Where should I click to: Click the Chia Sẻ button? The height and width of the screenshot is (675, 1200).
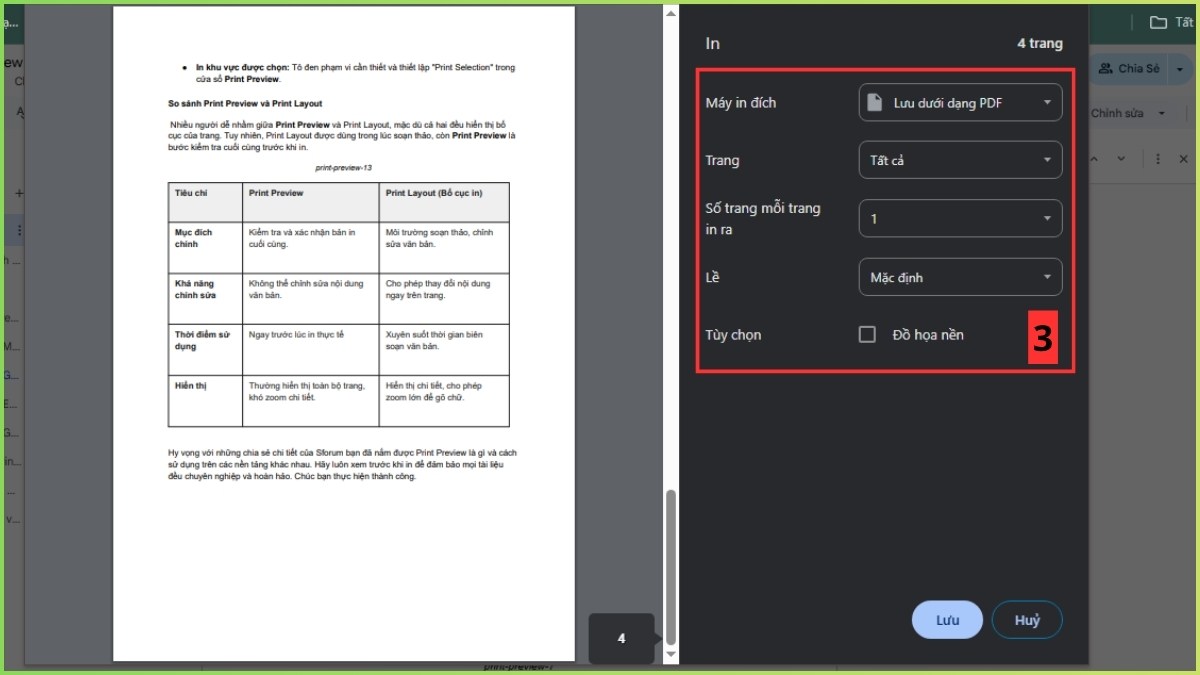[x=1135, y=68]
